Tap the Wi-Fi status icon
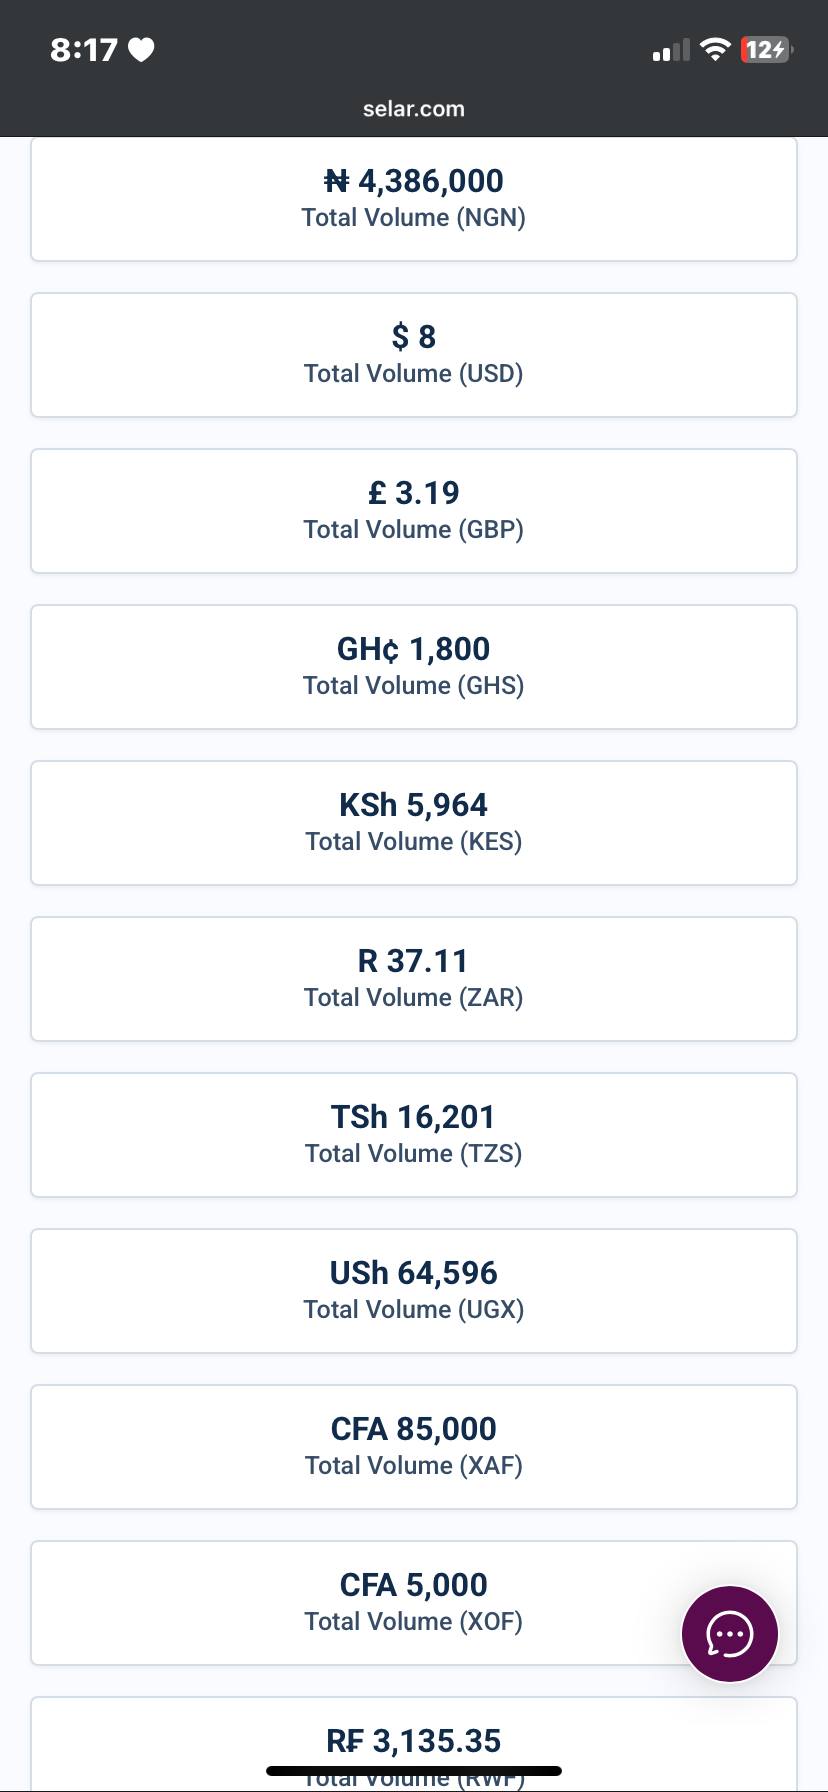Screen dimensions: 828x1792 point(715,49)
